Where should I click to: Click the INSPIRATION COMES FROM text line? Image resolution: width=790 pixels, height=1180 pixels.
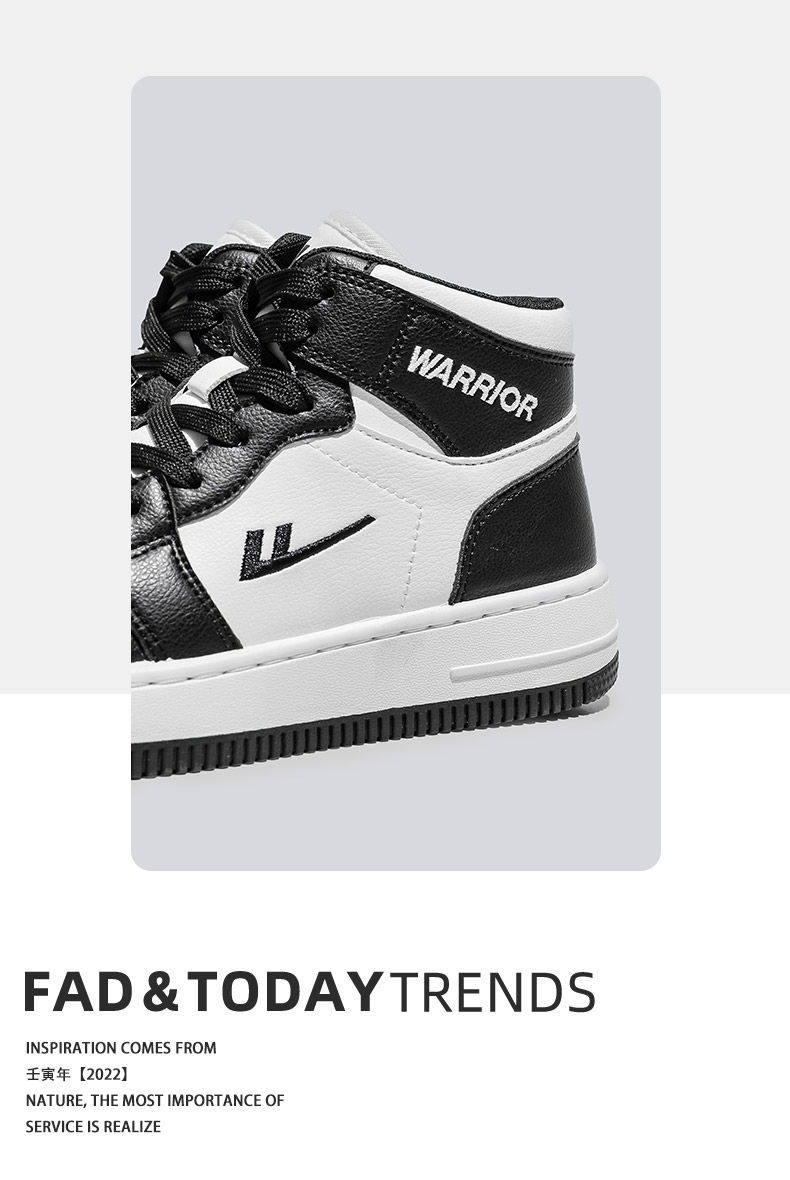coord(121,1048)
